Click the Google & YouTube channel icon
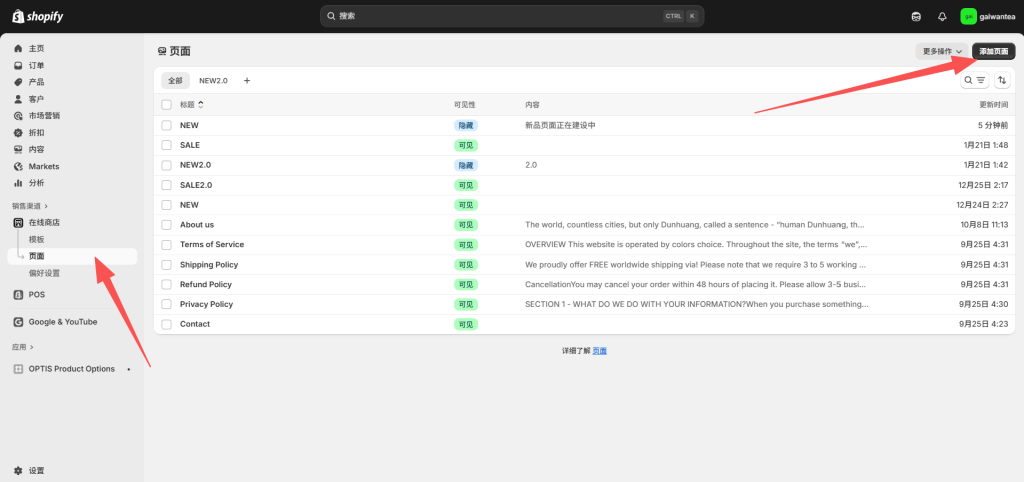Viewport: 1024px width, 482px height. (18, 322)
